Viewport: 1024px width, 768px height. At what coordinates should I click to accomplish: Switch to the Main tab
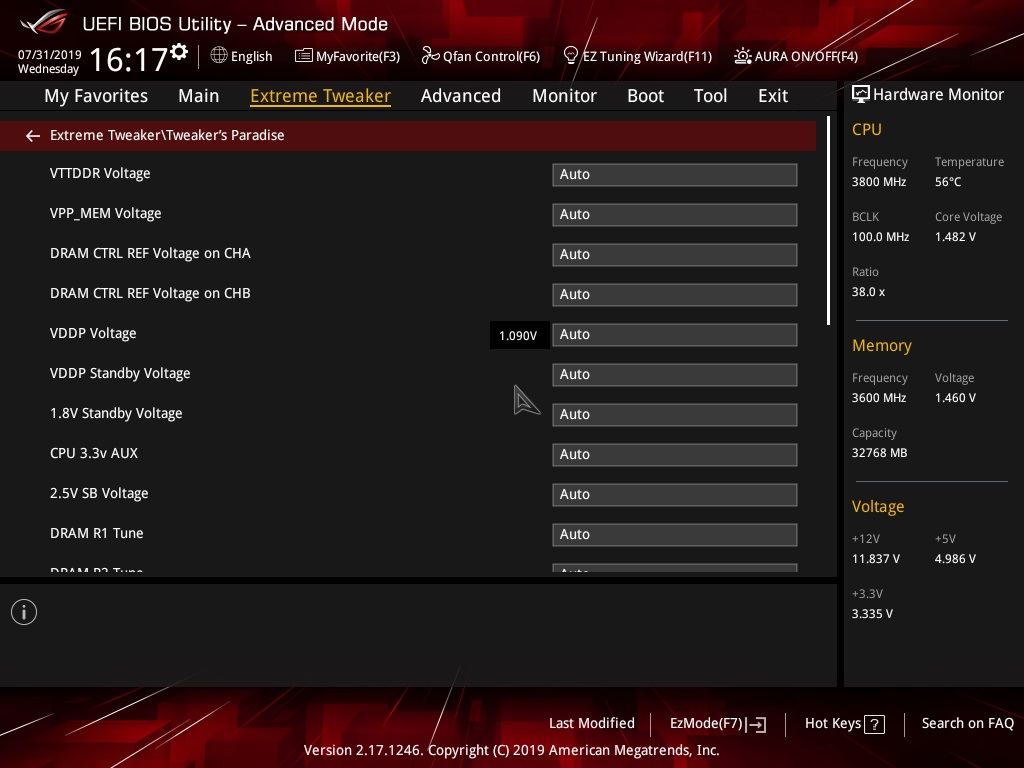coord(199,96)
